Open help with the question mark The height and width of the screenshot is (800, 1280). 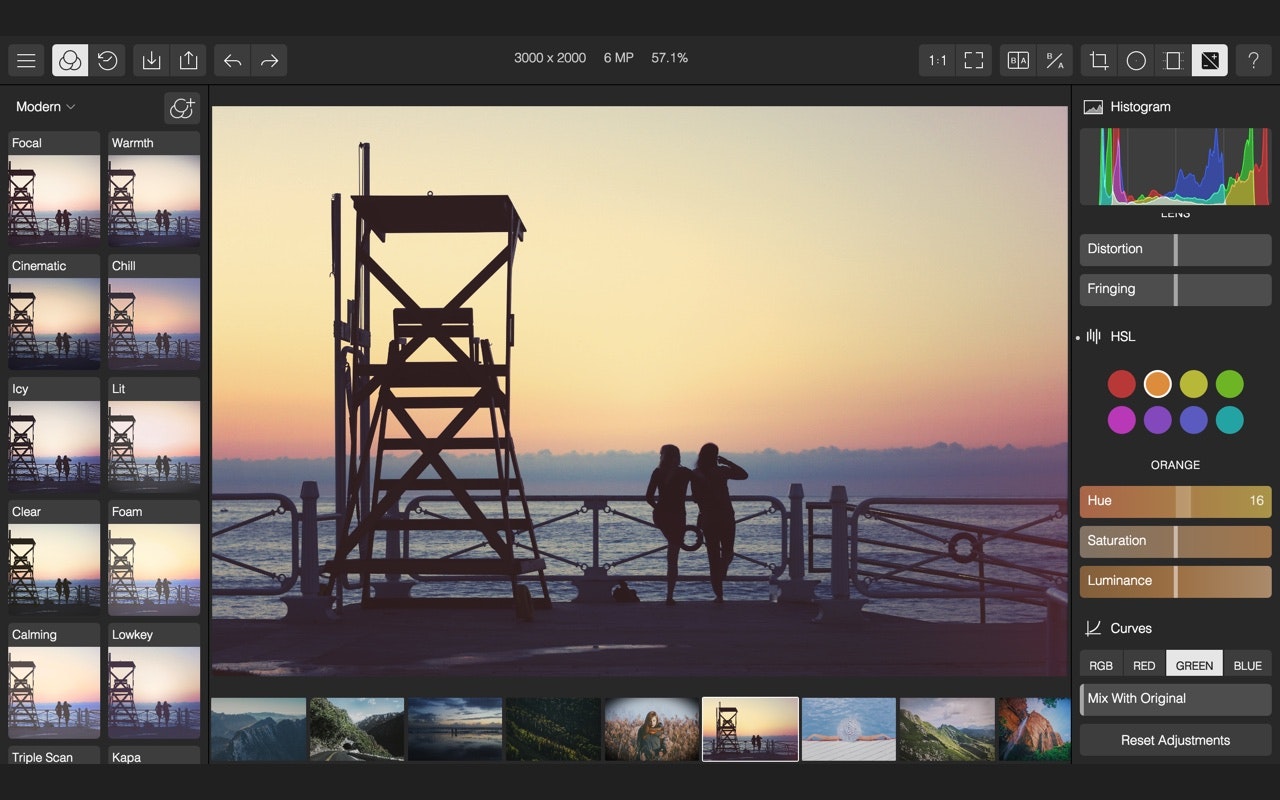[1253, 61]
